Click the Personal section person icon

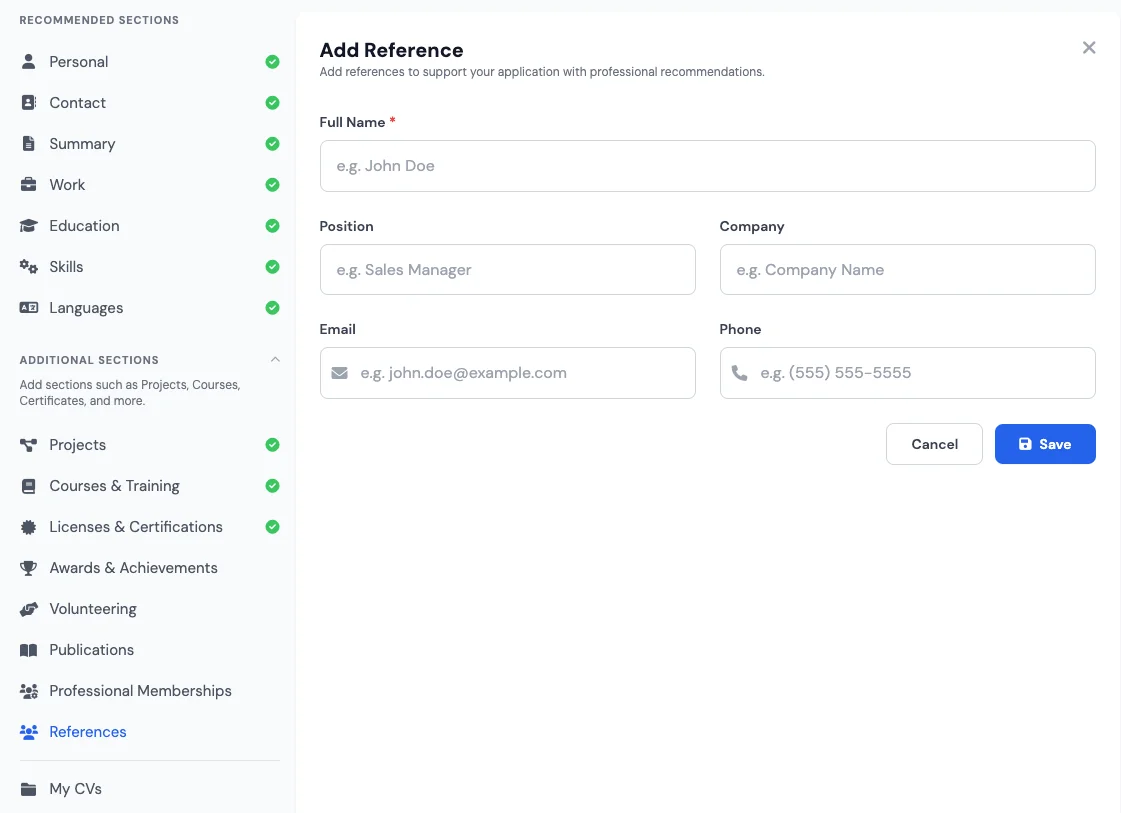[29, 61]
